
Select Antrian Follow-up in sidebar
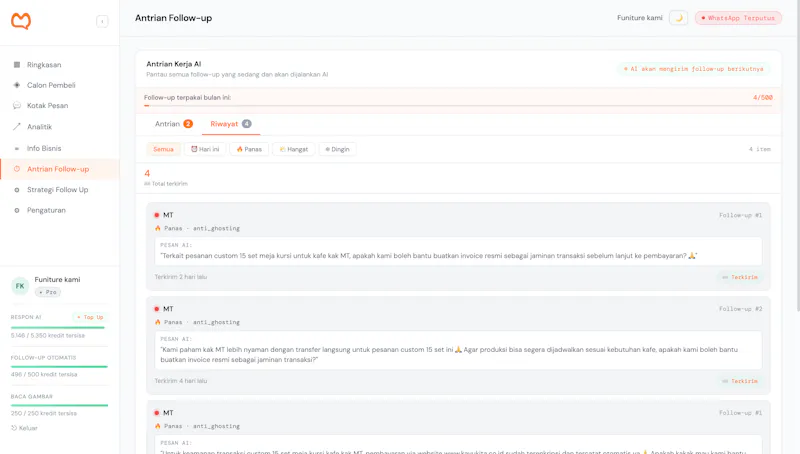[x=60, y=169]
